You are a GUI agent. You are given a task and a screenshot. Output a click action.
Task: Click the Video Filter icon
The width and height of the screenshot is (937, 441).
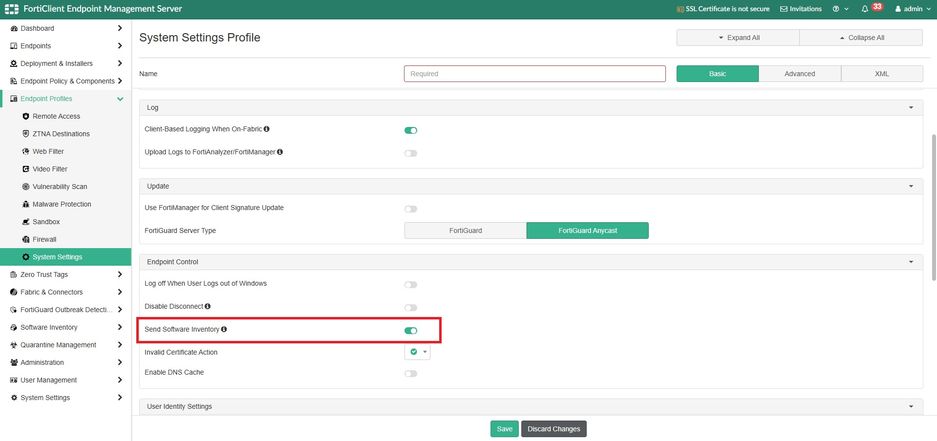(x=26, y=169)
